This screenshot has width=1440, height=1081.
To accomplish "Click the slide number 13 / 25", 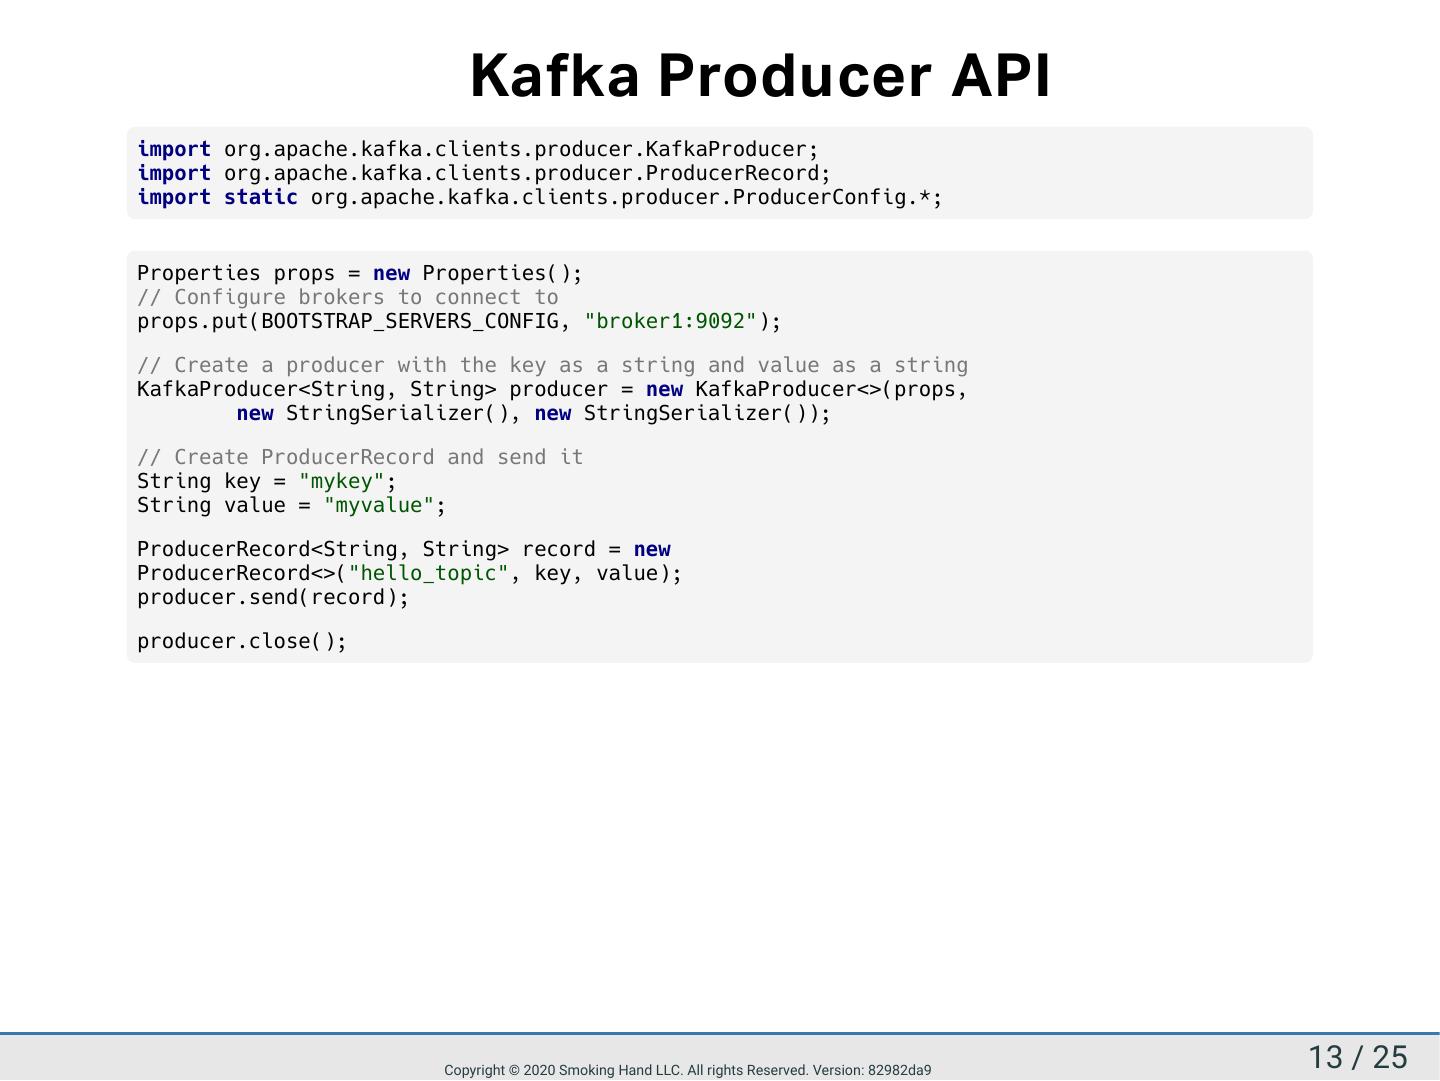I will pos(1357,1057).
